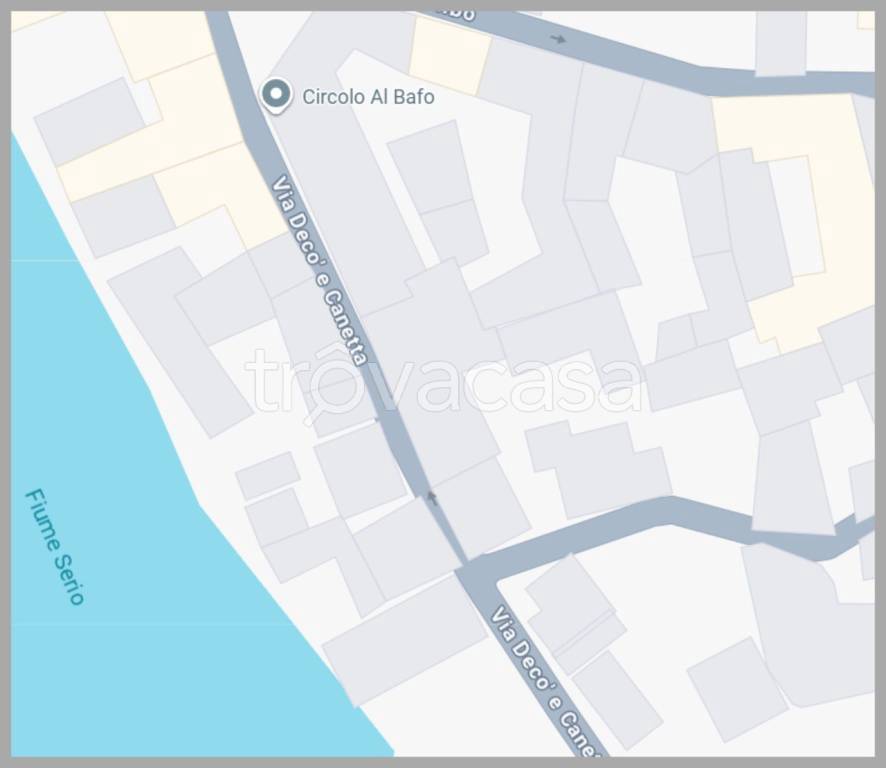Select the small yellow building near the top center
The height and width of the screenshot is (768, 886).
pyautogui.click(x=449, y=55)
